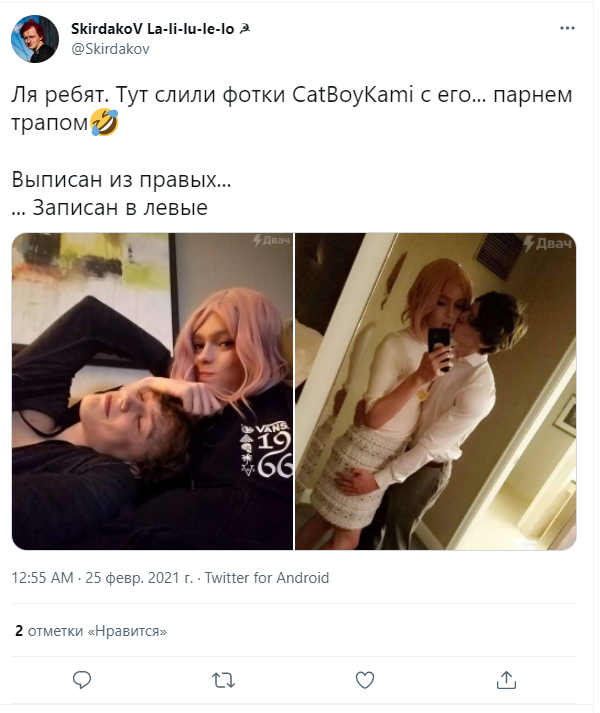Open the author's round profile avatar

[35, 39]
